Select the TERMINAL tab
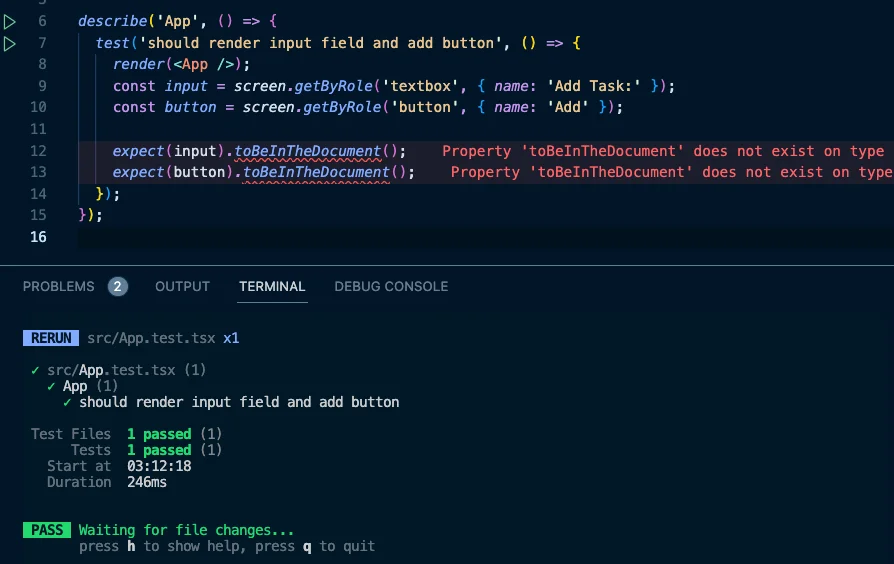The width and height of the screenshot is (894, 564). pos(272,286)
